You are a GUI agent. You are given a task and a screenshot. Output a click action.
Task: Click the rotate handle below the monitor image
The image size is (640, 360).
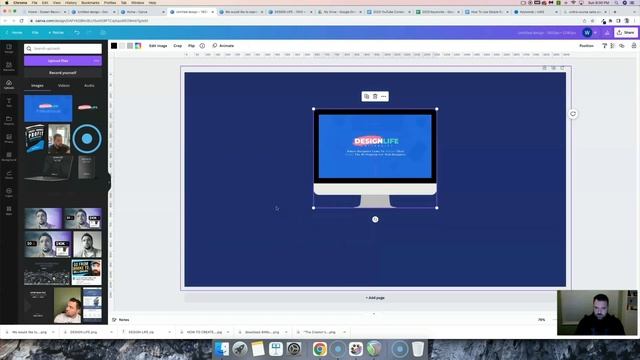click(x=375, y=219)
